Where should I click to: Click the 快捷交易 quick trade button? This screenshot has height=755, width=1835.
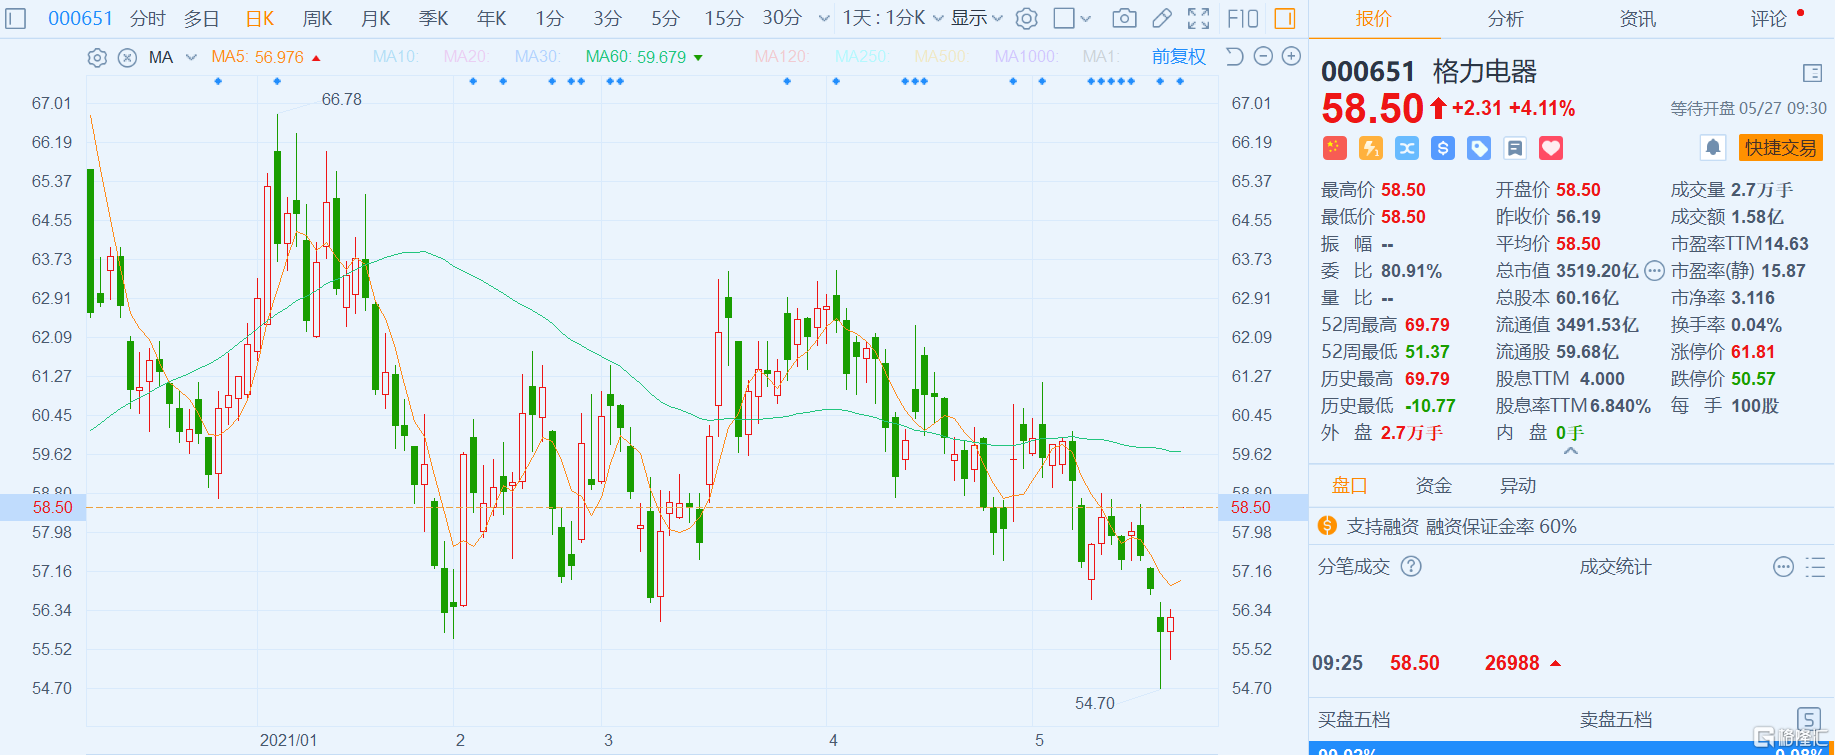[x=1781, y=148]
